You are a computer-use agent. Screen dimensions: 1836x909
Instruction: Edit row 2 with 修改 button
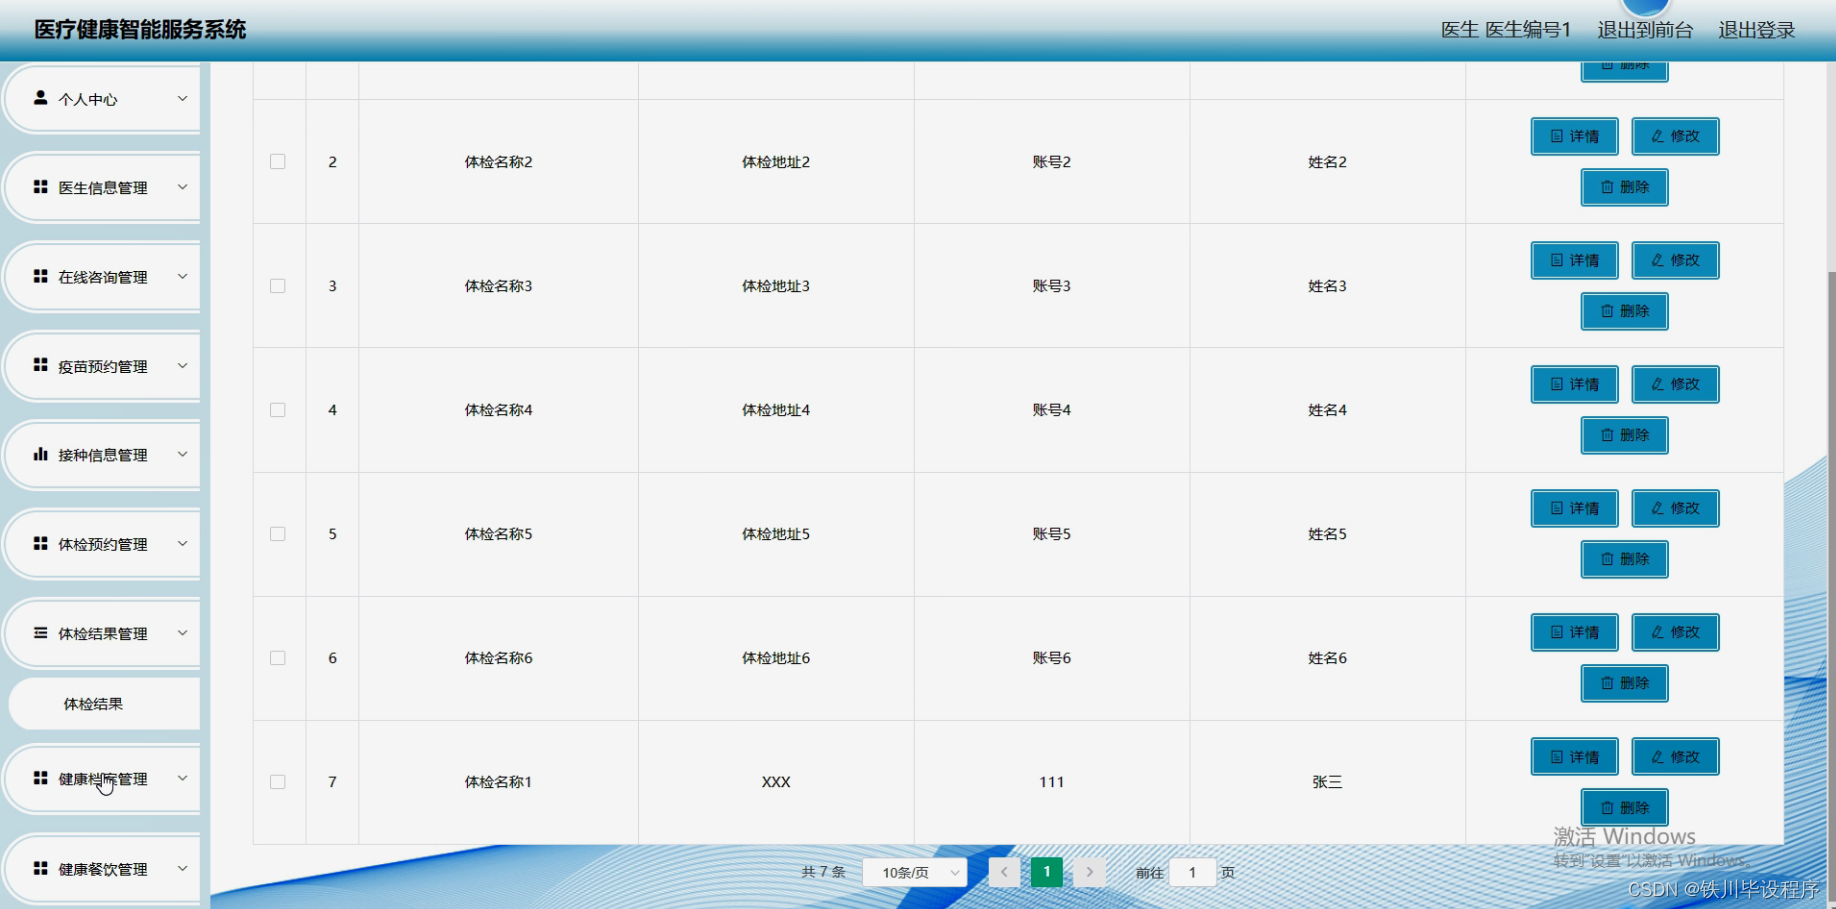coord(1675,136)
